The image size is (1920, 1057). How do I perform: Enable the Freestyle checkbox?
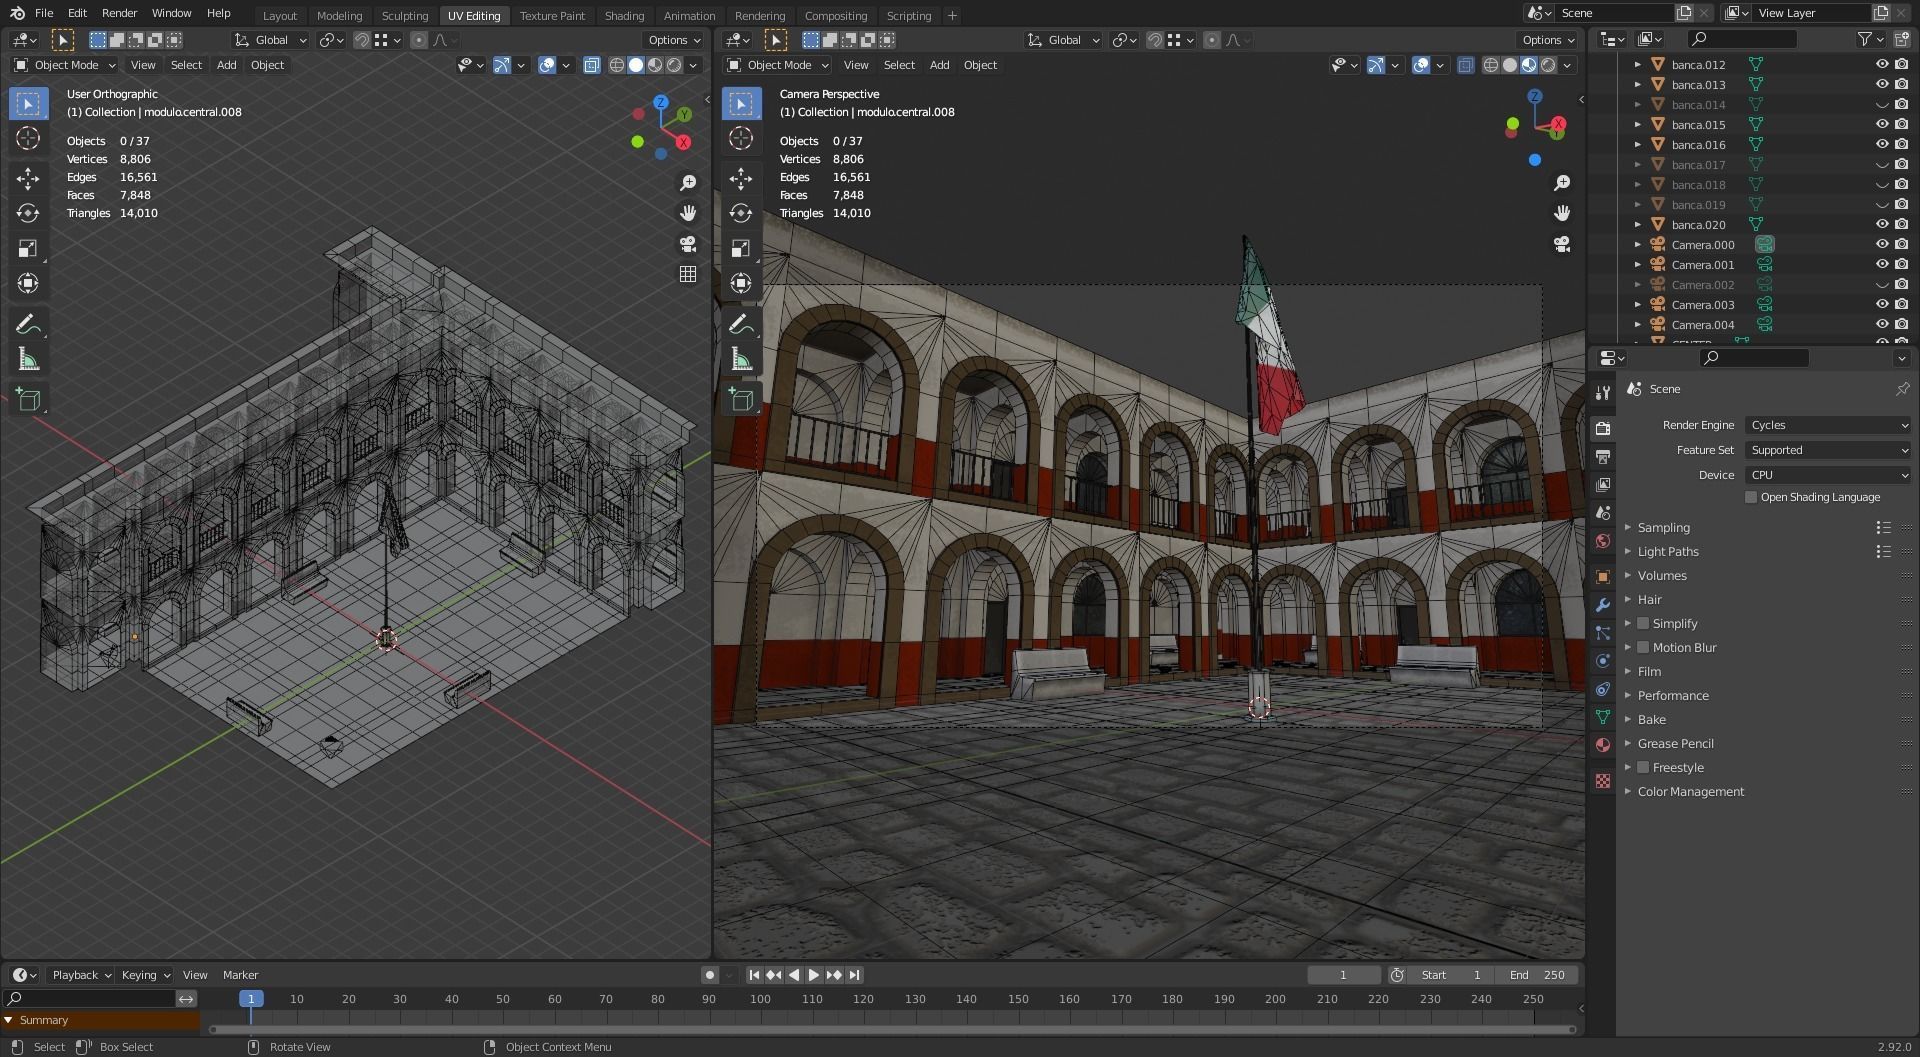[1643, 767]
